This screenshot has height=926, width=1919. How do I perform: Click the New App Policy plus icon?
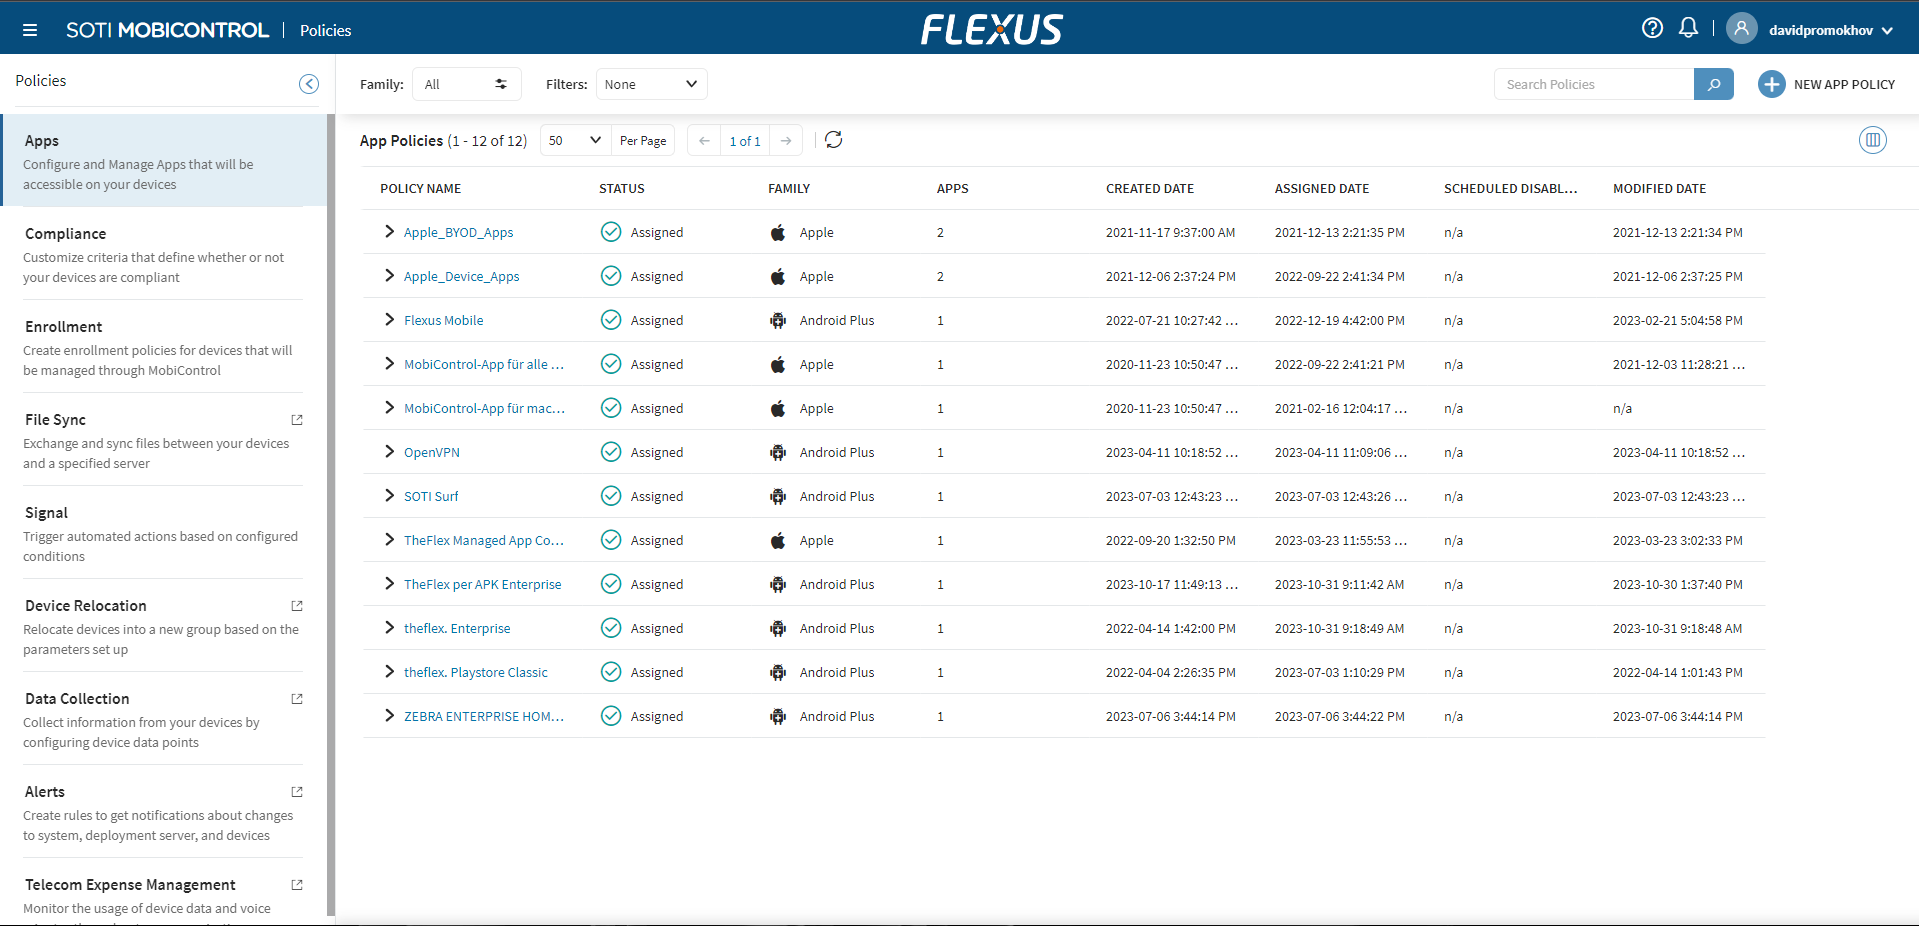click(1771, 84)
